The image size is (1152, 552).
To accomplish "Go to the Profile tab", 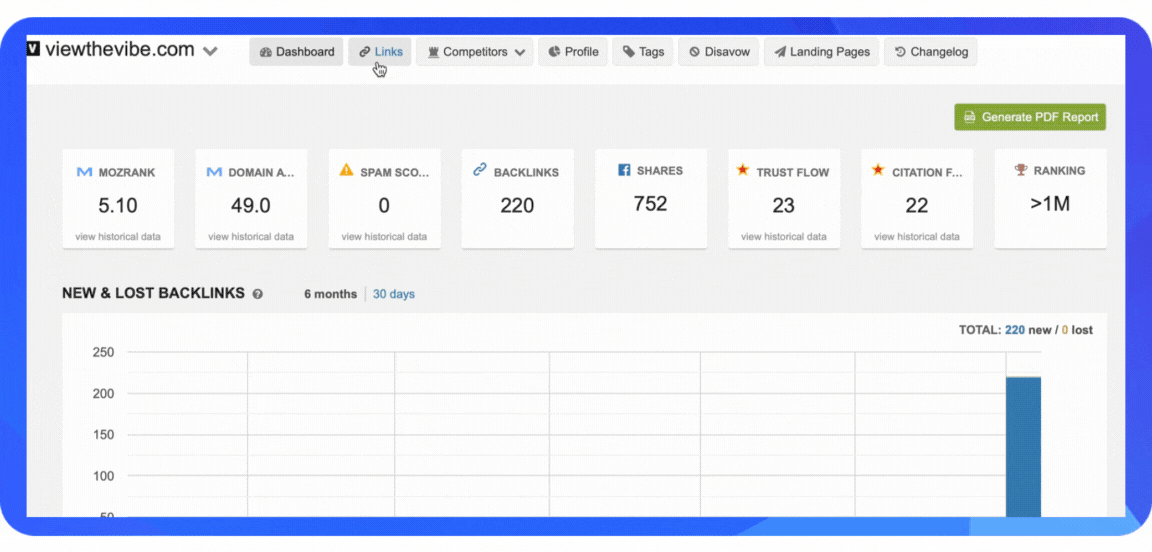I will point(573,51).
